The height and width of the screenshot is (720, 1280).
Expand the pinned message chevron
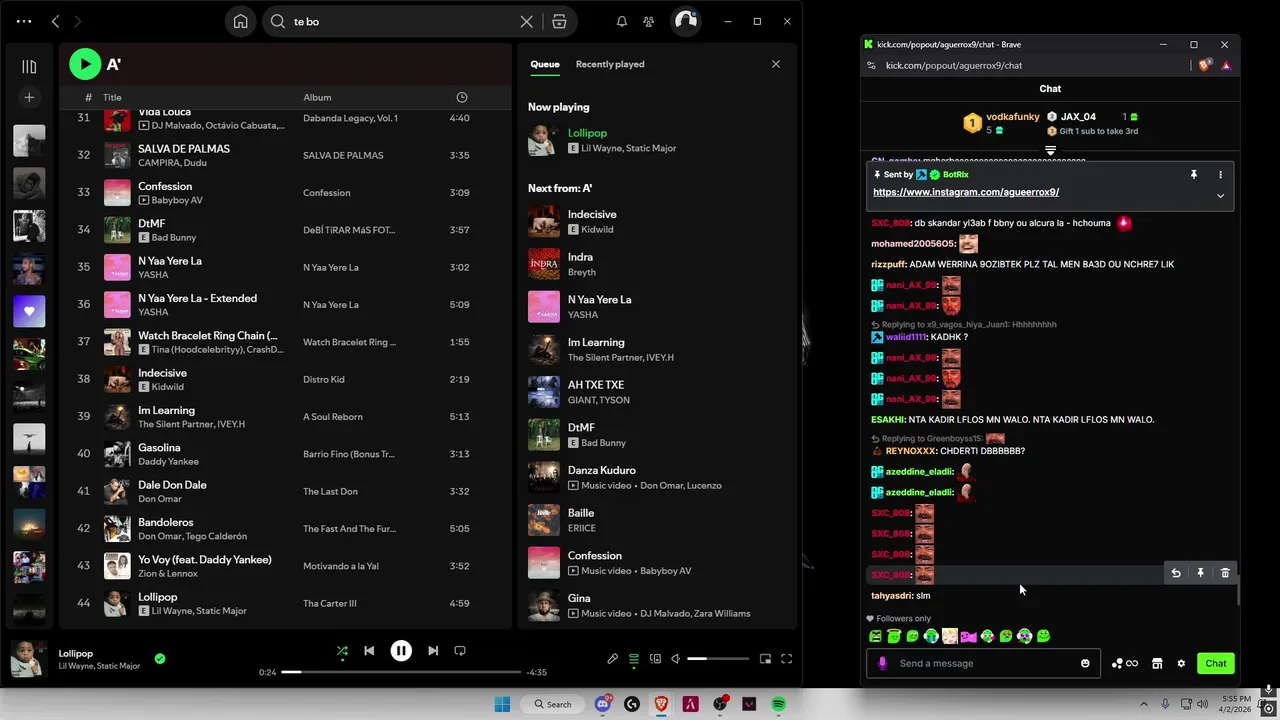1220,196
